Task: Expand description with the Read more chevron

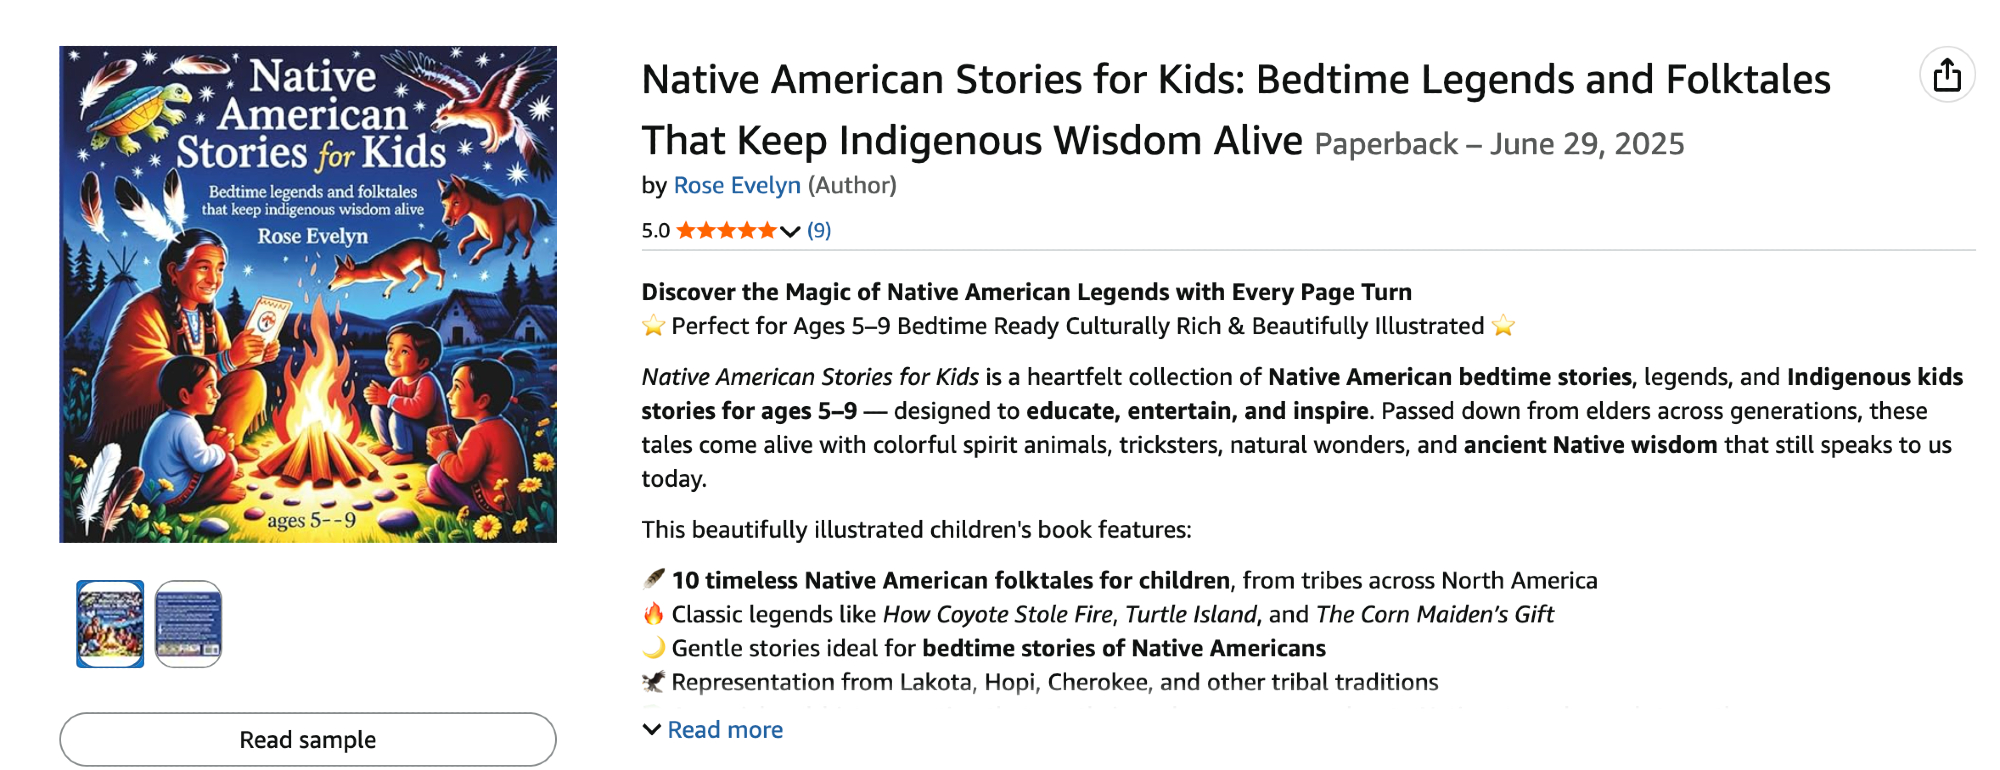Action: click(x=652, y=730)
